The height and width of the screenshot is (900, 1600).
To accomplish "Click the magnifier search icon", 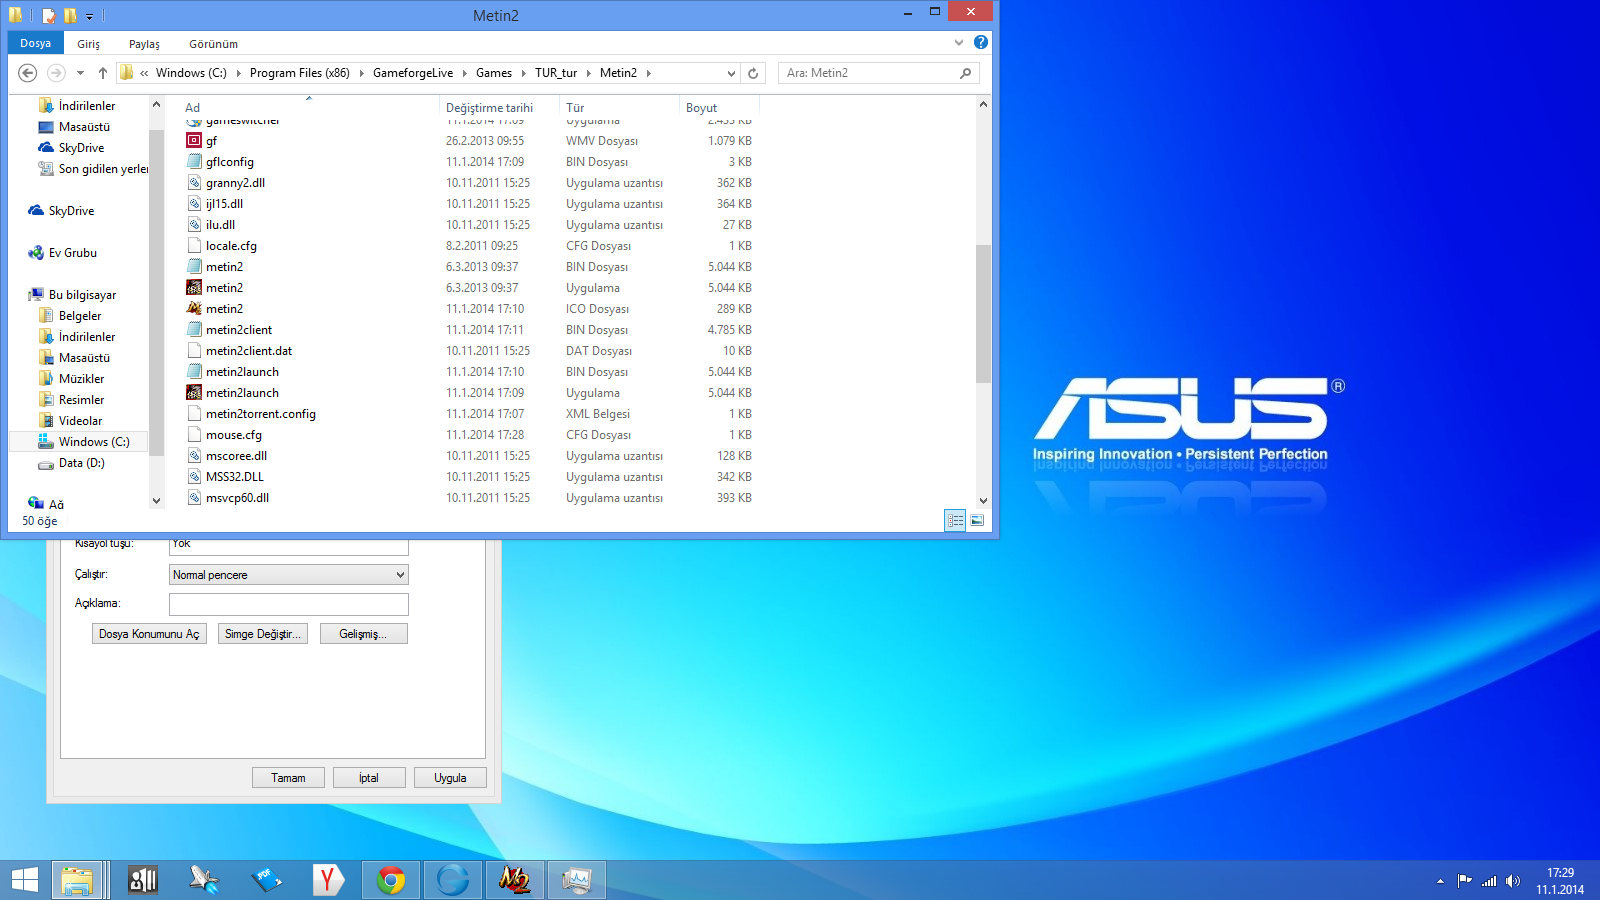I will (965, 73).
